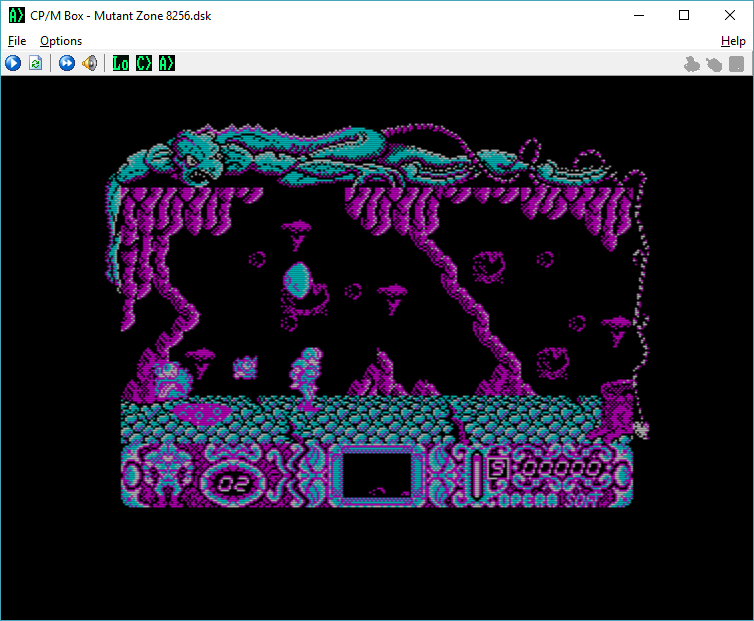Image resolution: width=754 pixels, height=621 pixels.
Task: Click the green 'A>' drive toolbar icon
Action: click(167, 63)
